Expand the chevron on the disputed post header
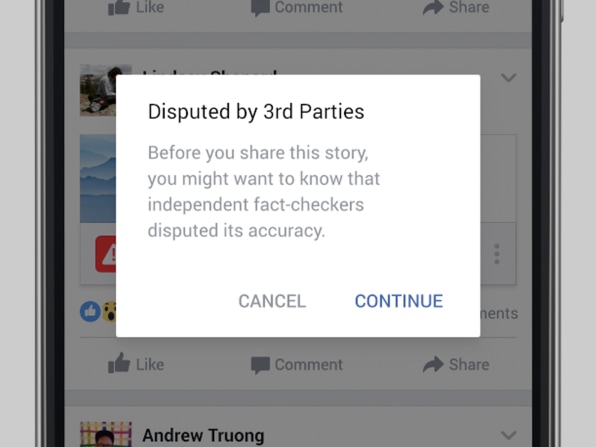The width and height of the screenshot is (596, 447). [508, 78]
